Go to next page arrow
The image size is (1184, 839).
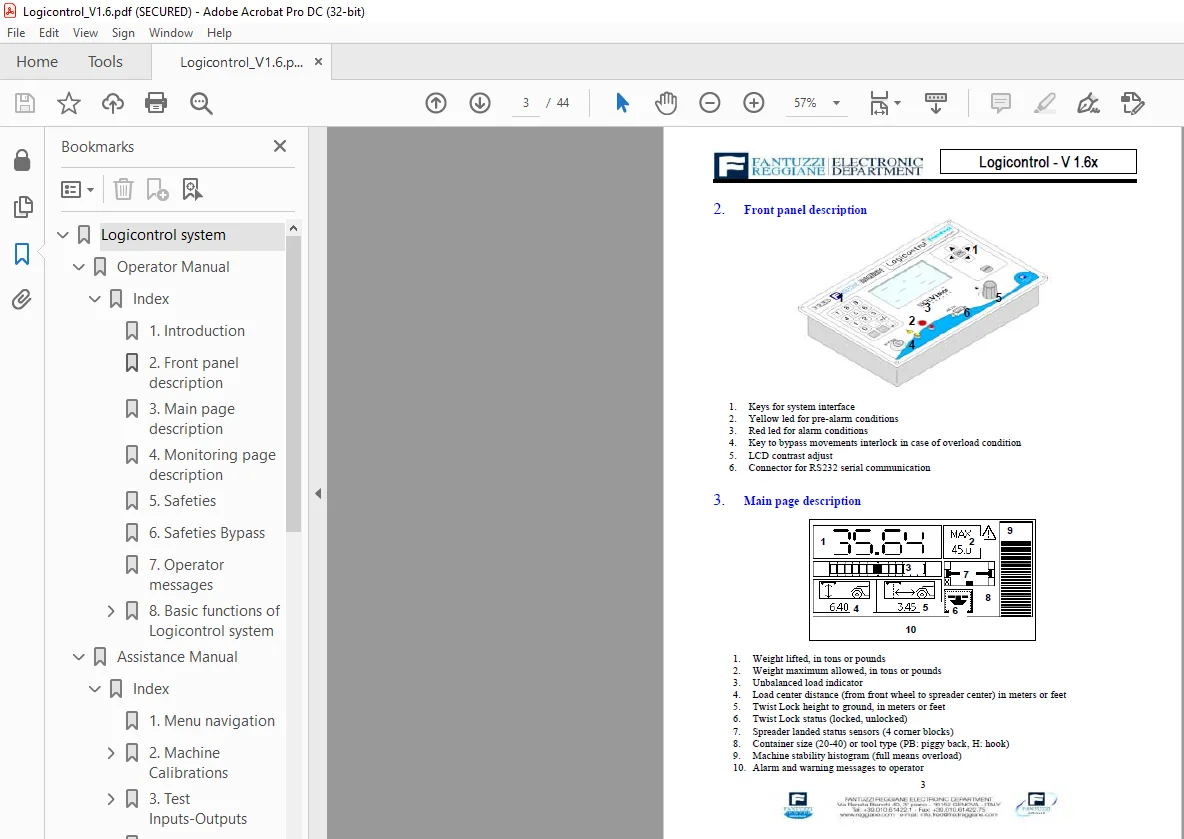[480, 103]
